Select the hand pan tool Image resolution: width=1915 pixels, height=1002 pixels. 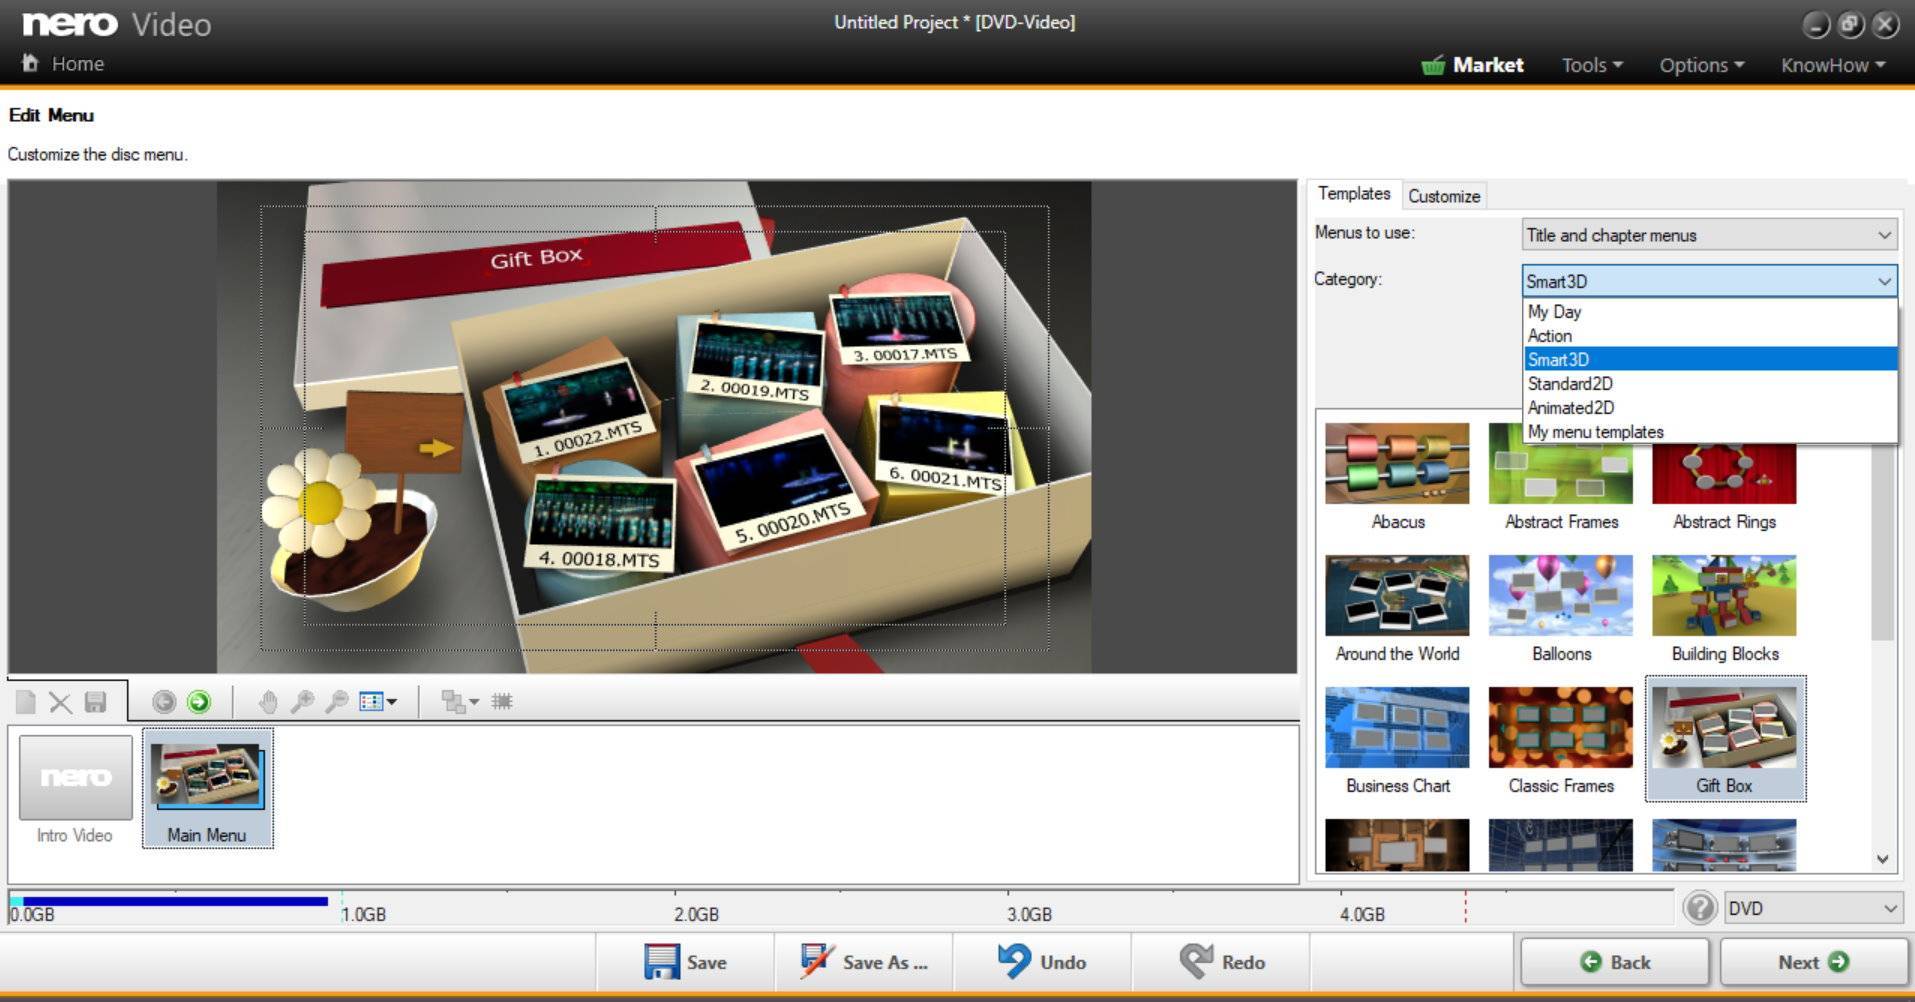pos(267,702)
